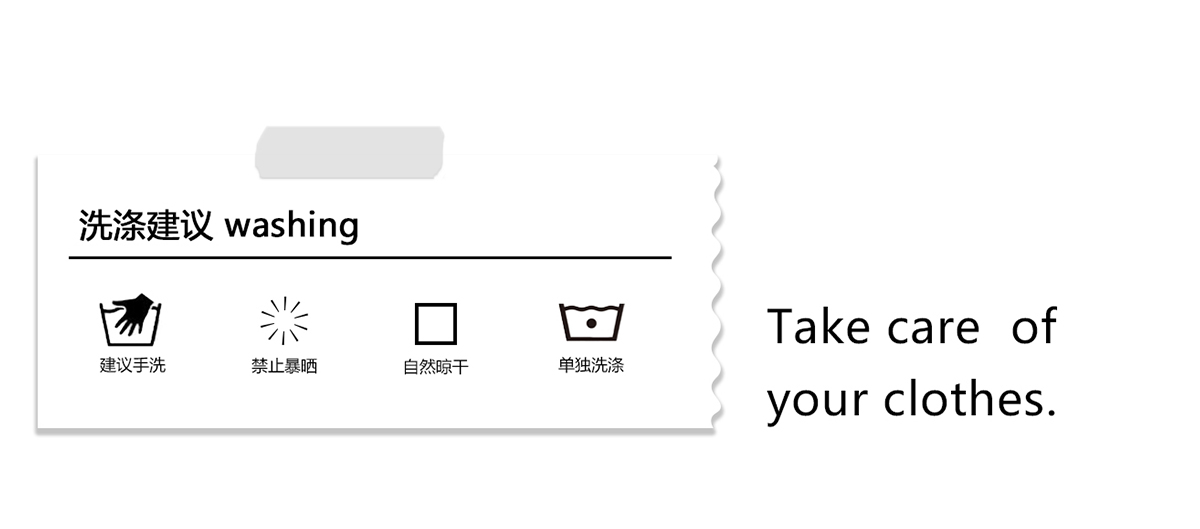Click the hand wash tub icon

point(131,322)
